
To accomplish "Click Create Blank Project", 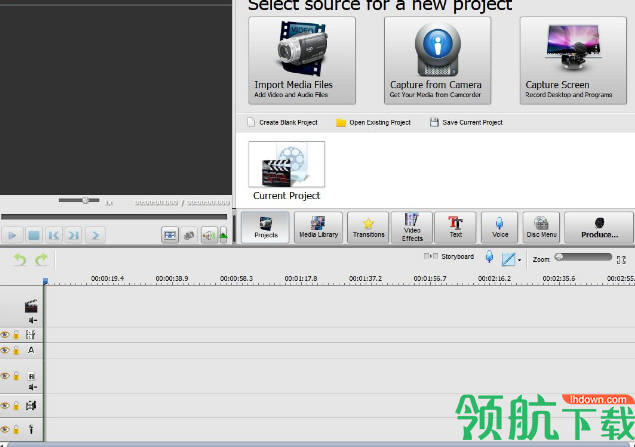I will pyautogui.click(x=283, y=122).
